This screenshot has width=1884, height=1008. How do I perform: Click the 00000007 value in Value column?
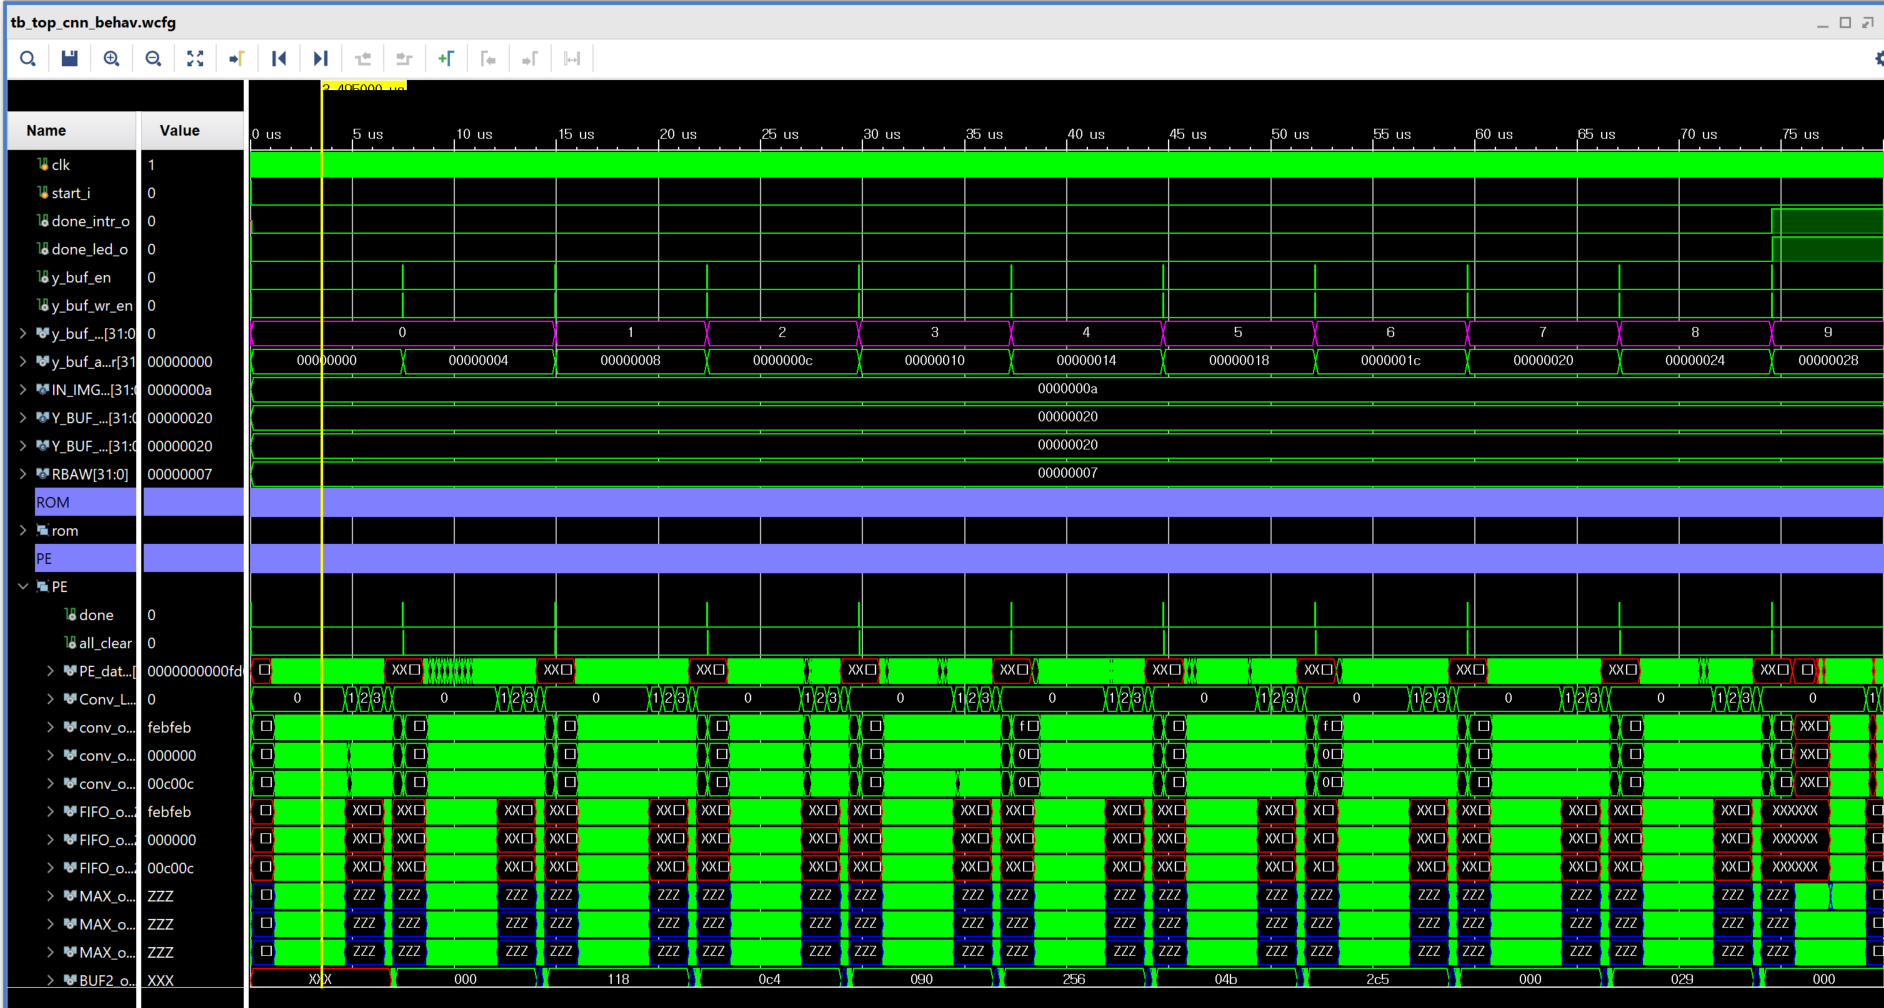coord(179,474)
